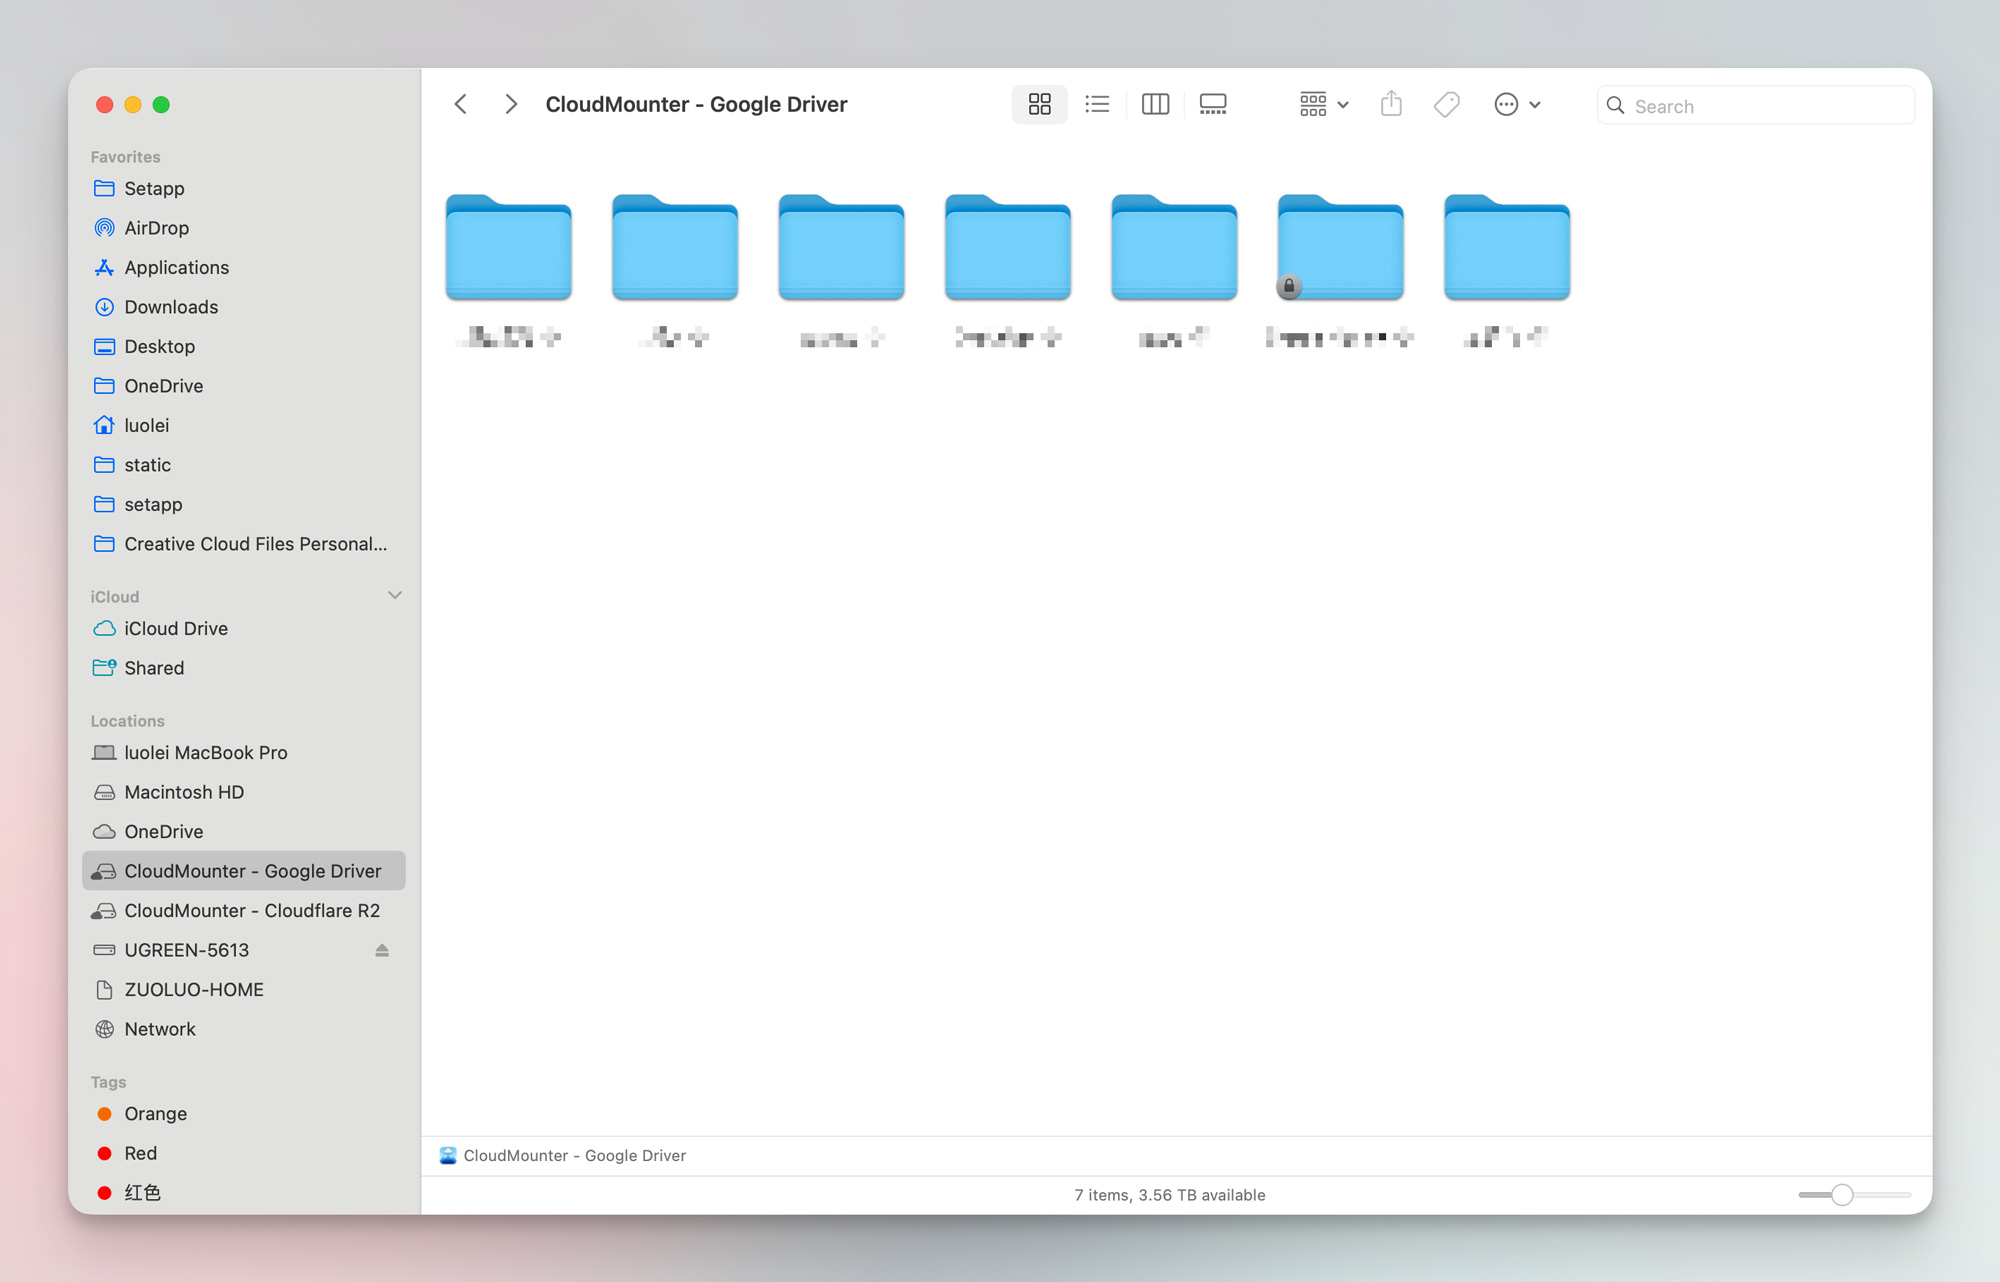2000x1282 pixels.
Task: Open Network in the sidebar
Action: [244, 1029]
